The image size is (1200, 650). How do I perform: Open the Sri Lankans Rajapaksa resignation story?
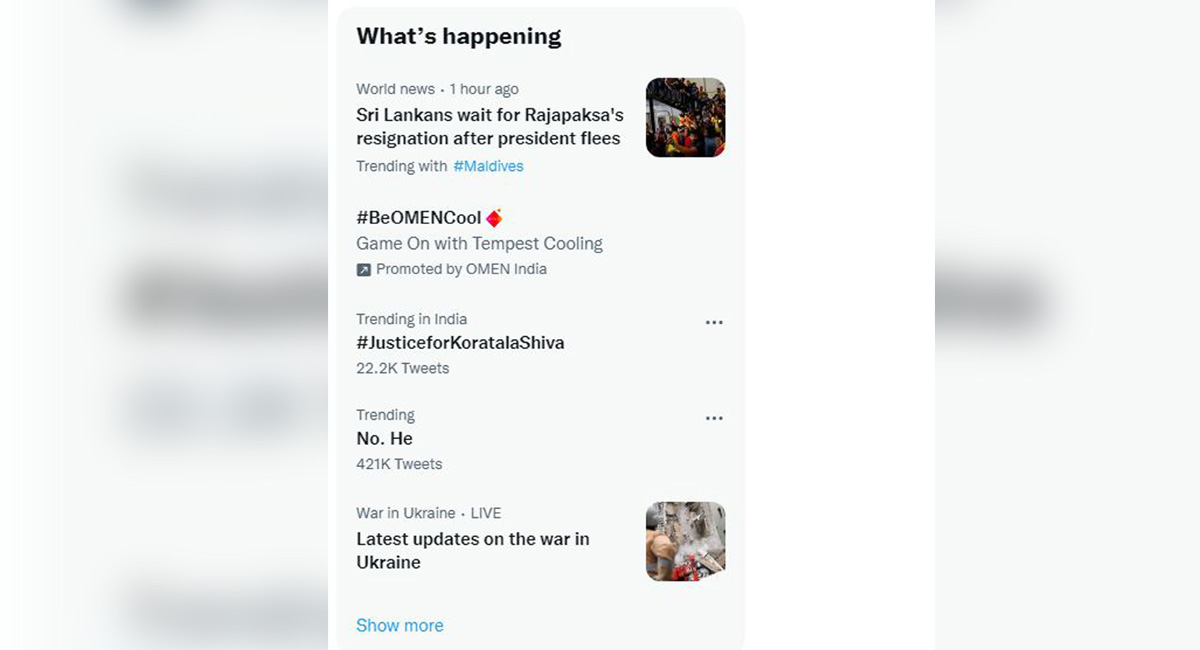pyautogui.click(x=490, y=126)
